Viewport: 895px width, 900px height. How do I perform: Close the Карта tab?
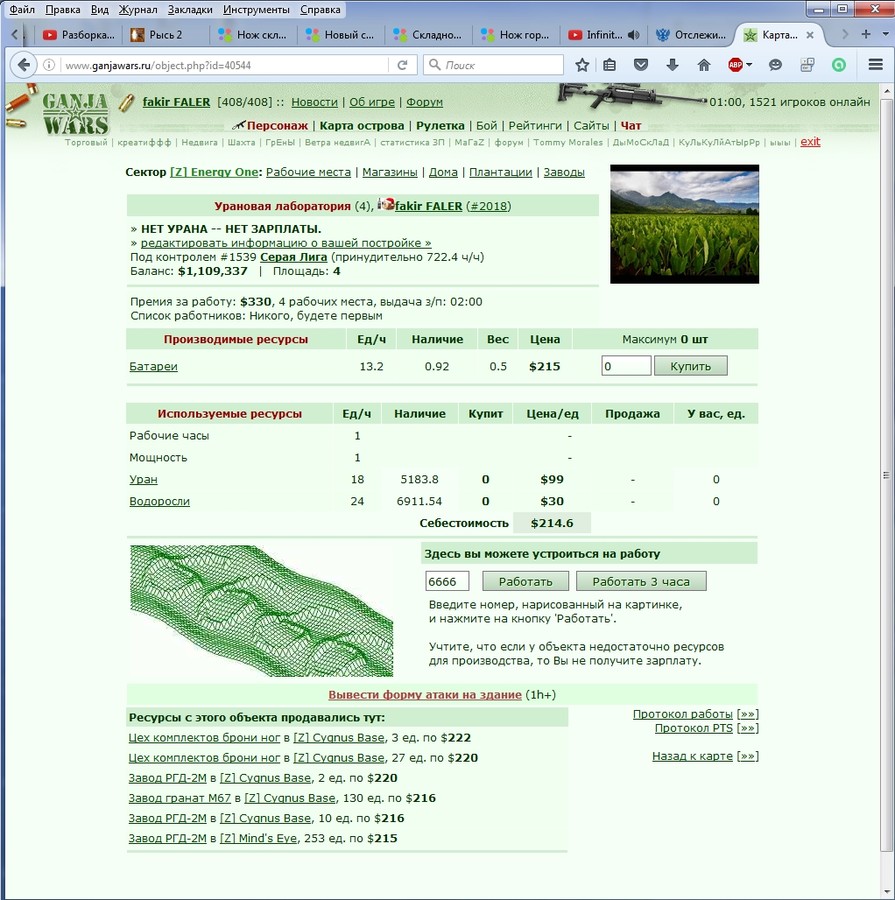tap(809, 35)
